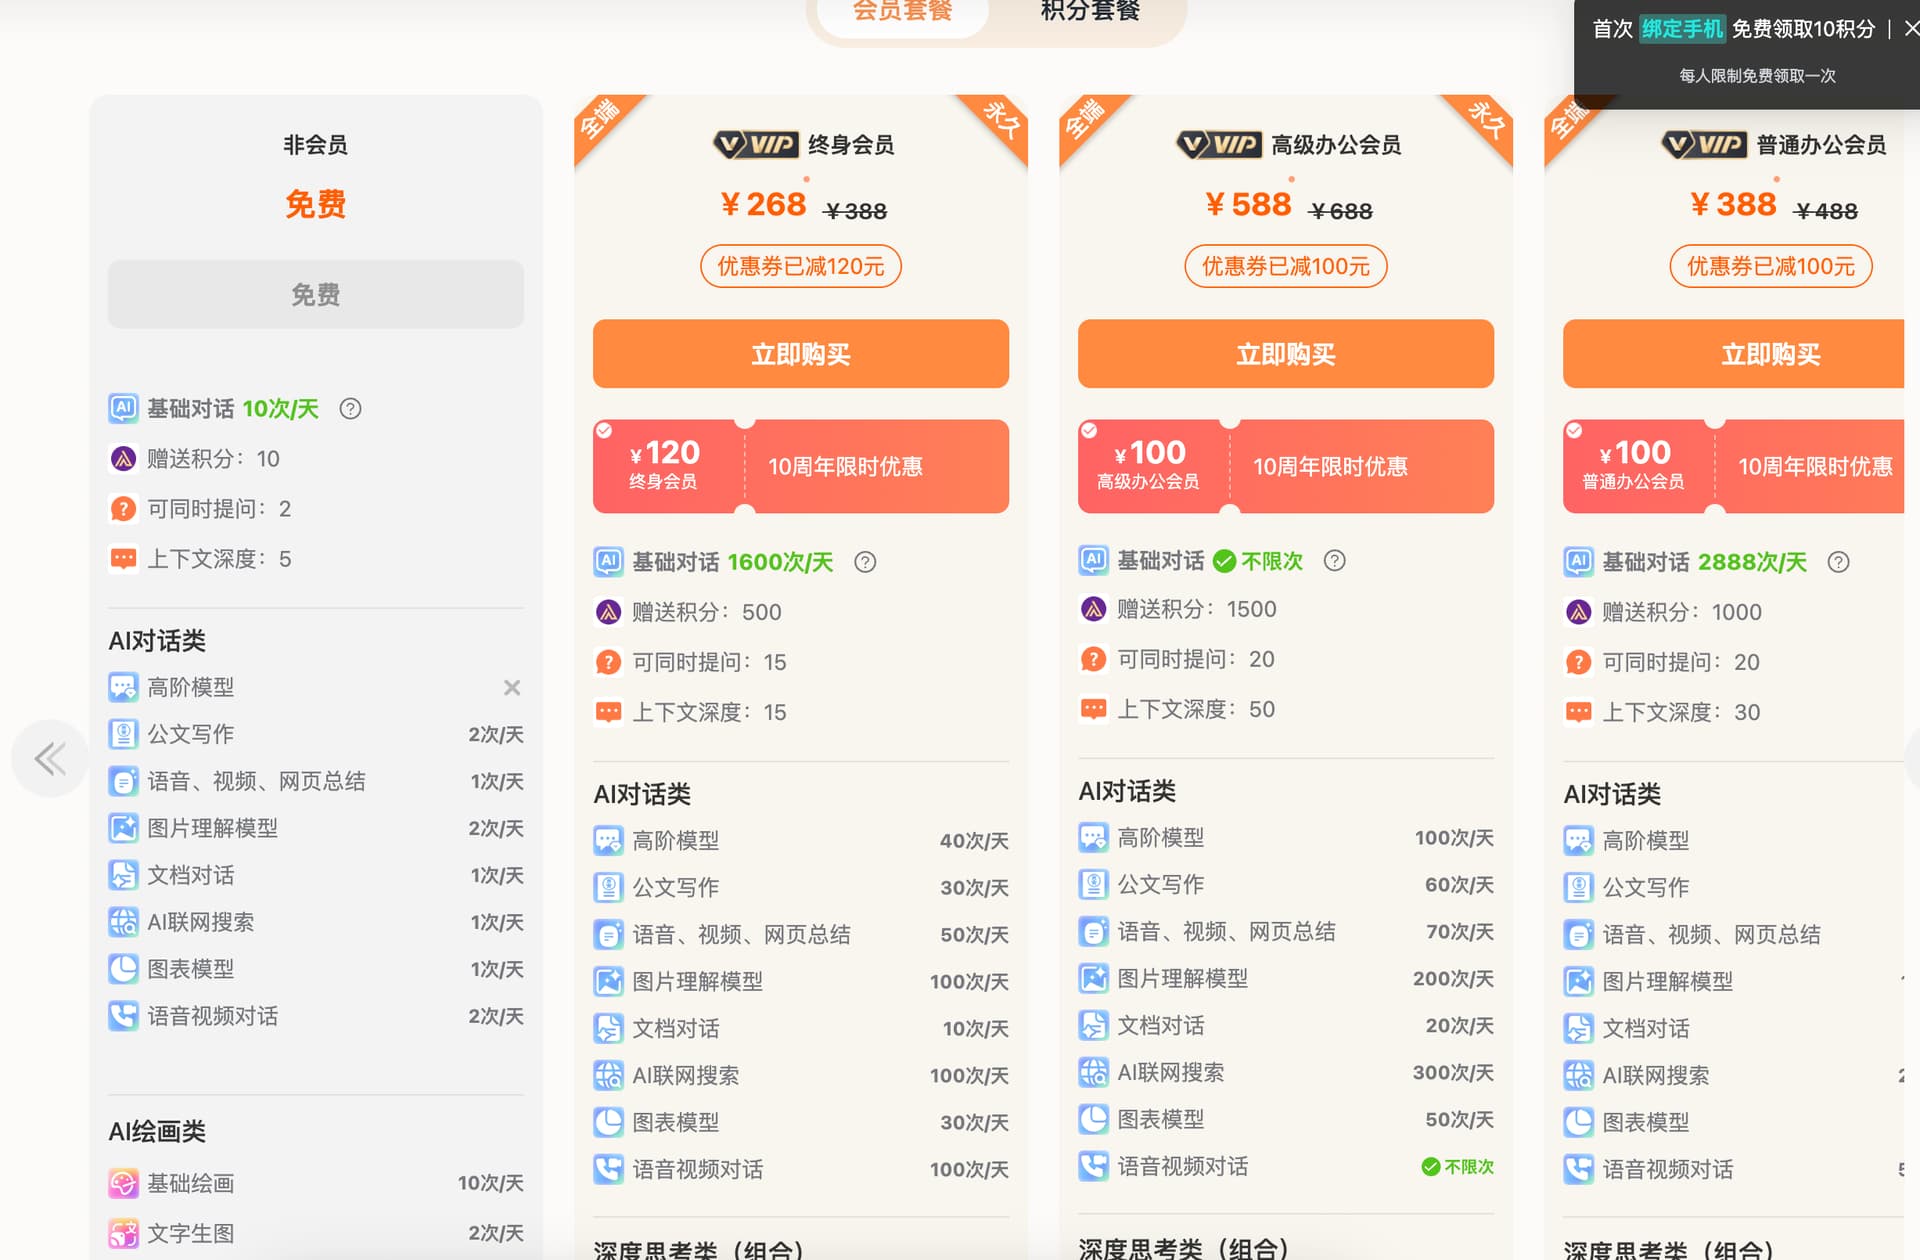Click help icon beside 基础对话 10次/天

click(350, 409)
